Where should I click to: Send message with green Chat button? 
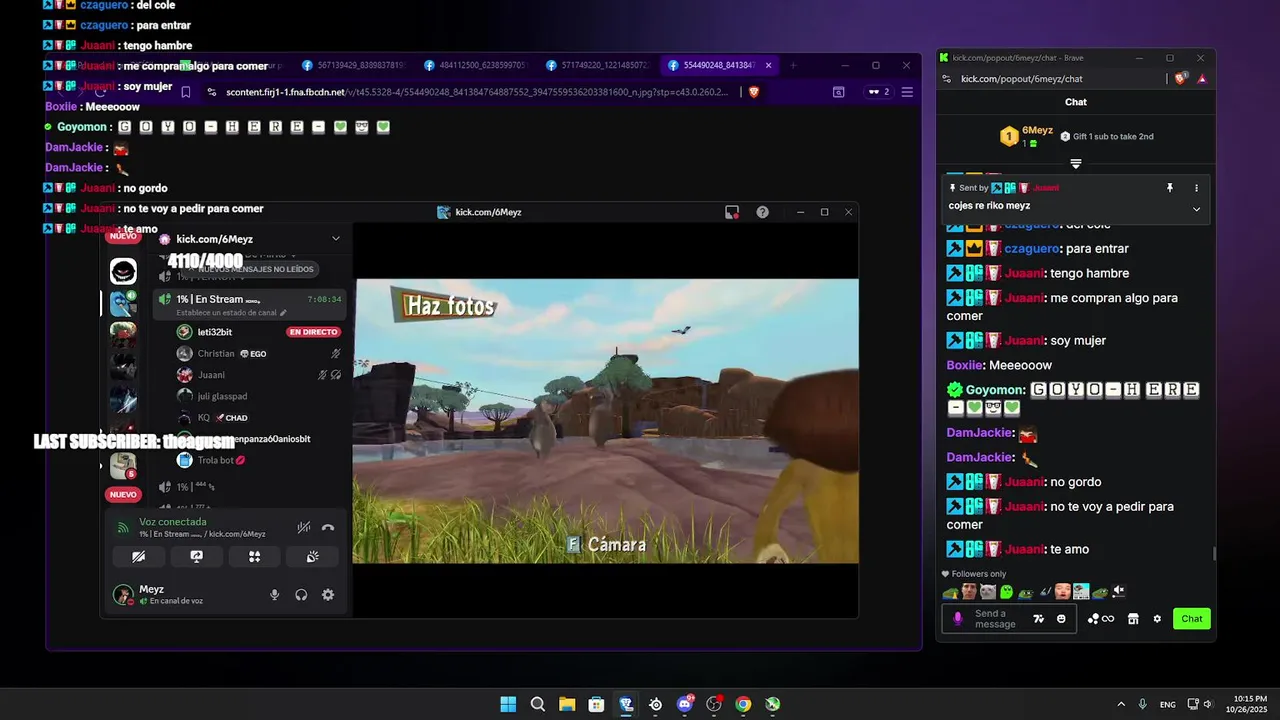coord(1192,619)
